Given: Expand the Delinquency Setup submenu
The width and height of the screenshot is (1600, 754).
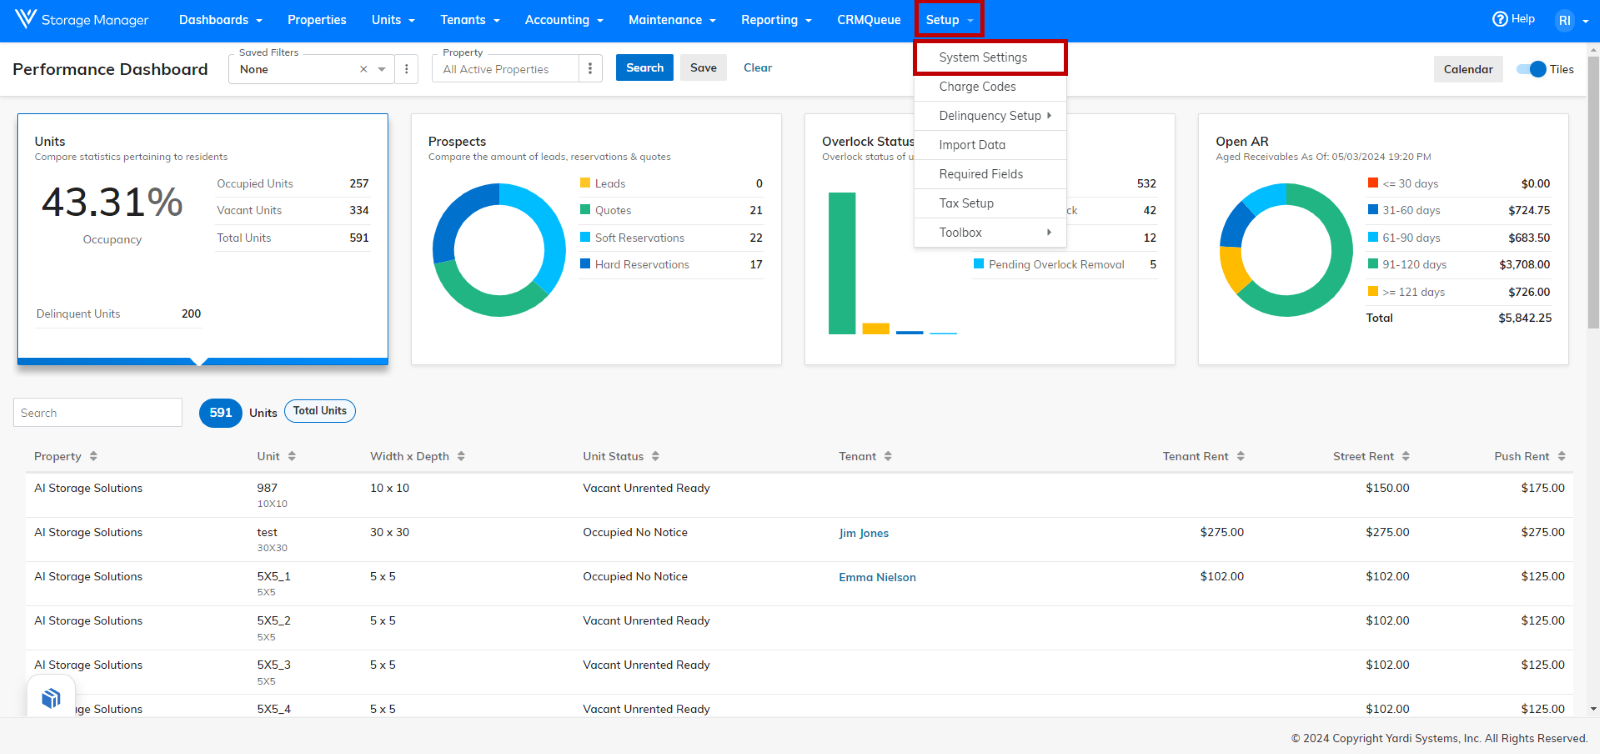Looking at the screenshot, I should pos(990,116).
